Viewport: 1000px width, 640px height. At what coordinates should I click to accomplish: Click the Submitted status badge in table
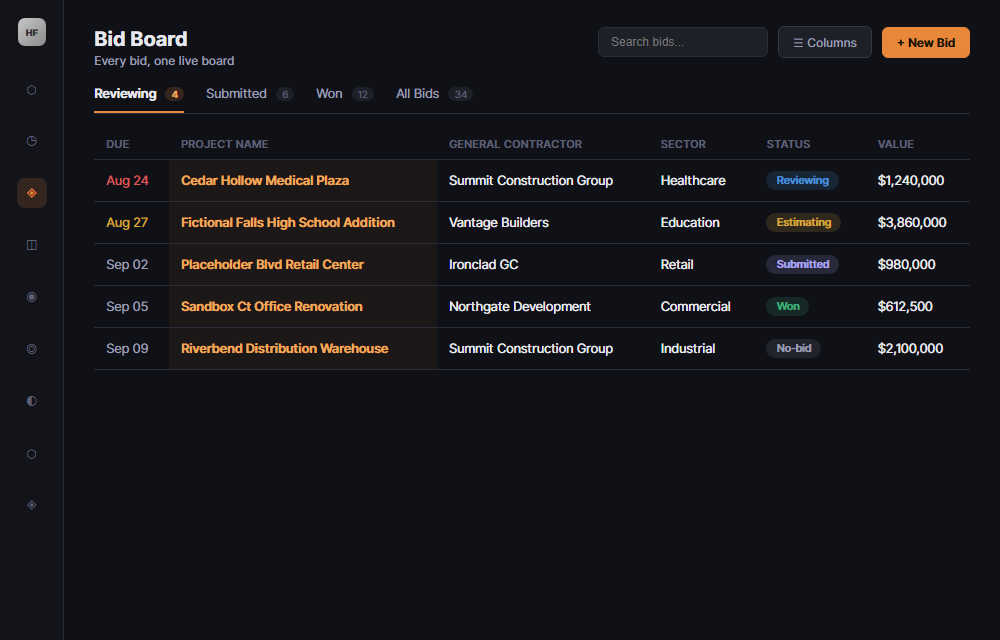(x=802, y=265)
